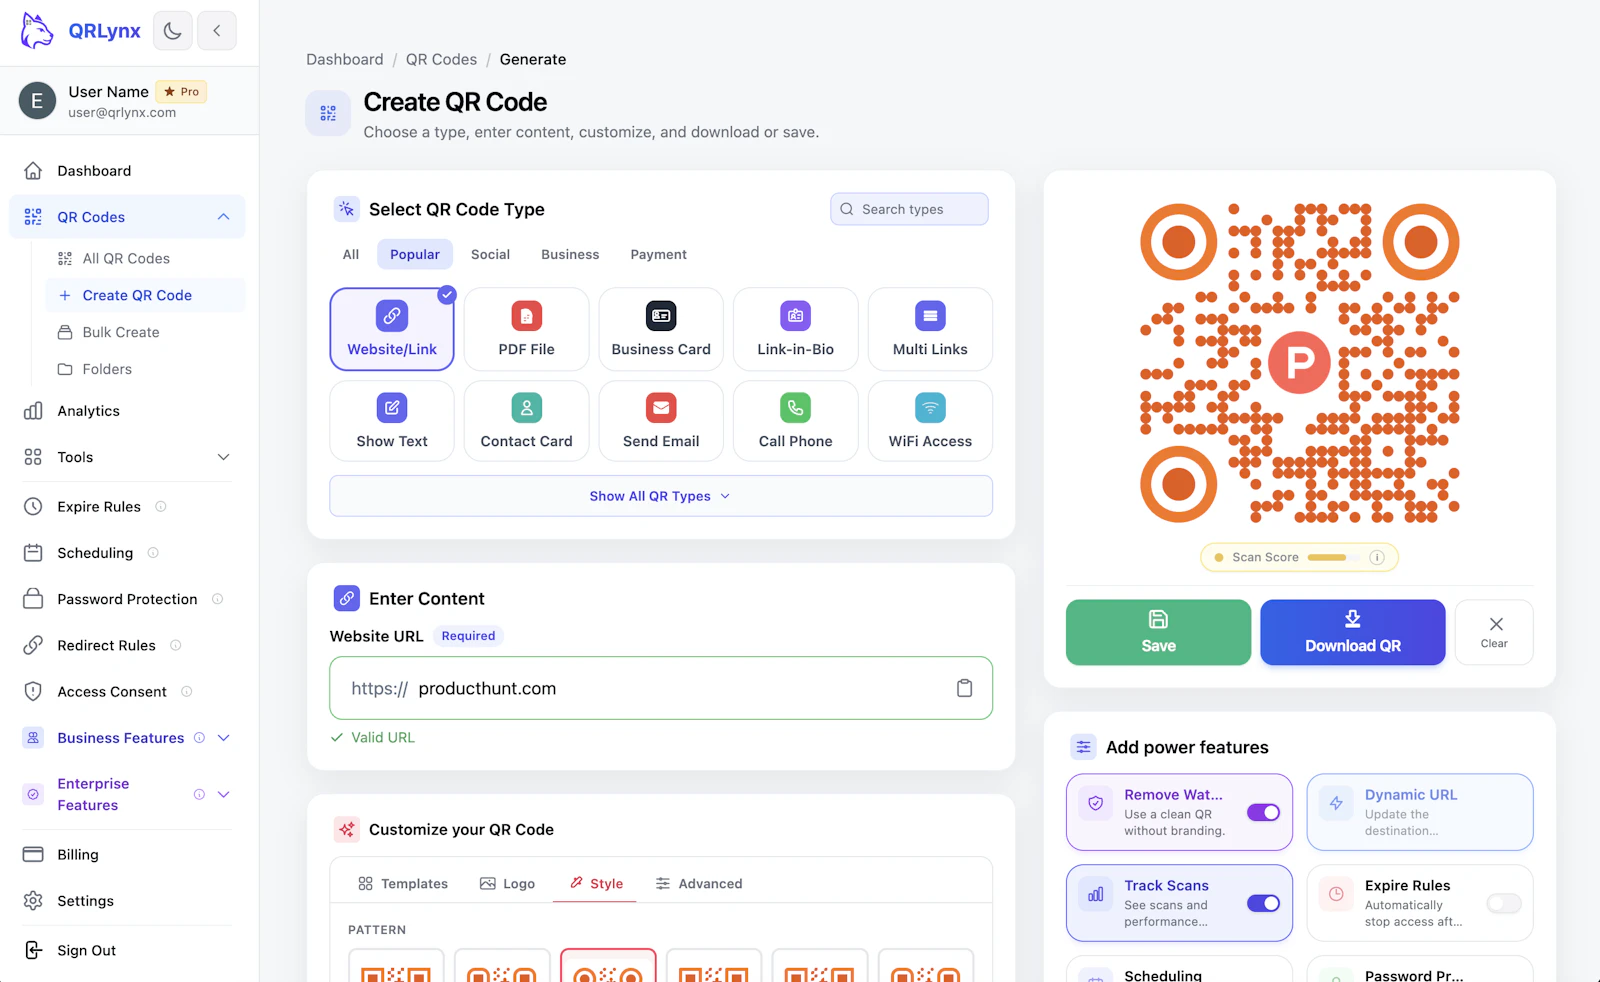This screenshot has width=1600, height=982.
Task: Select the Show Text QR type
Action: (x=392, y=421)
